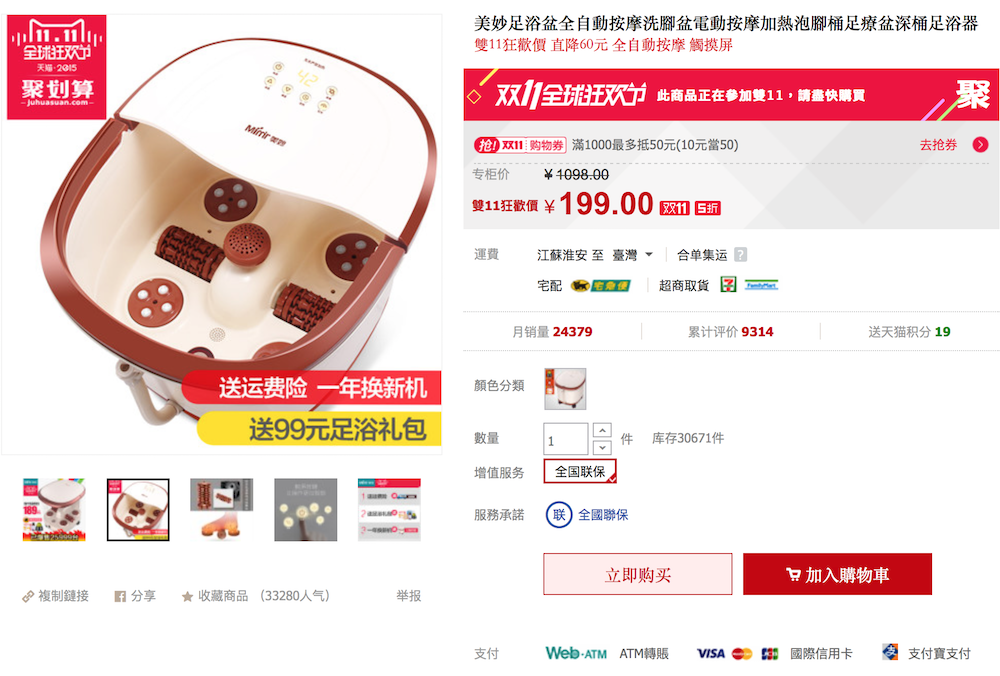Decrease quantity with the down arrow
The image size is (1000, 676).
tap(602, 447)
